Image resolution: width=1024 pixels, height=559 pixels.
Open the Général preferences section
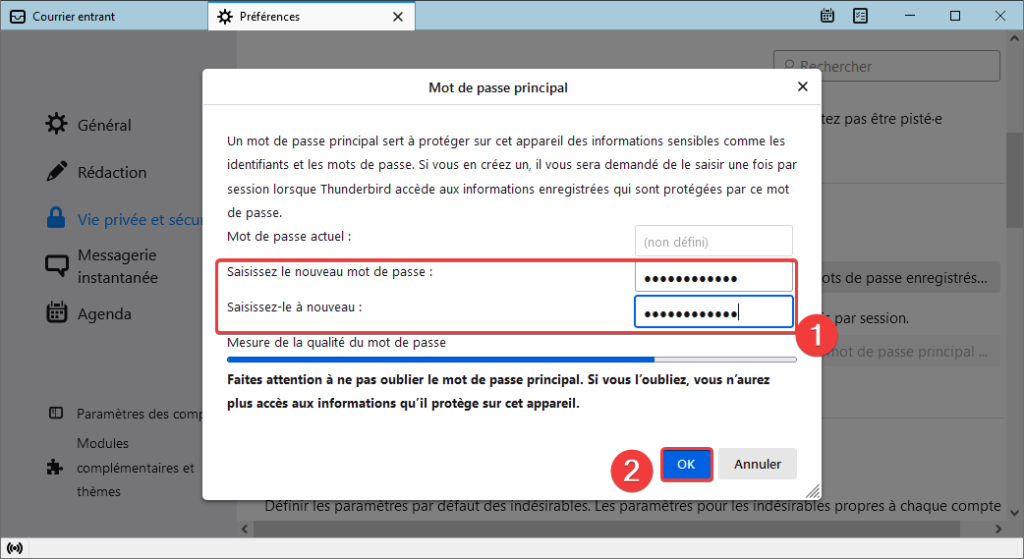[x=104, y=125]
